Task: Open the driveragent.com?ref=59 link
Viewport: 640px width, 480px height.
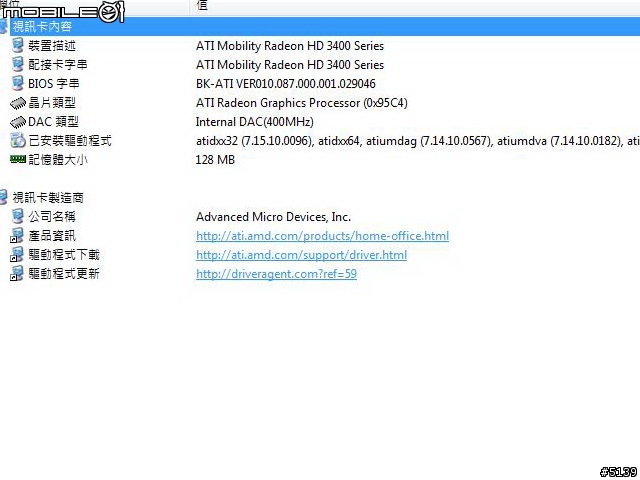Action: click(276, 274)
